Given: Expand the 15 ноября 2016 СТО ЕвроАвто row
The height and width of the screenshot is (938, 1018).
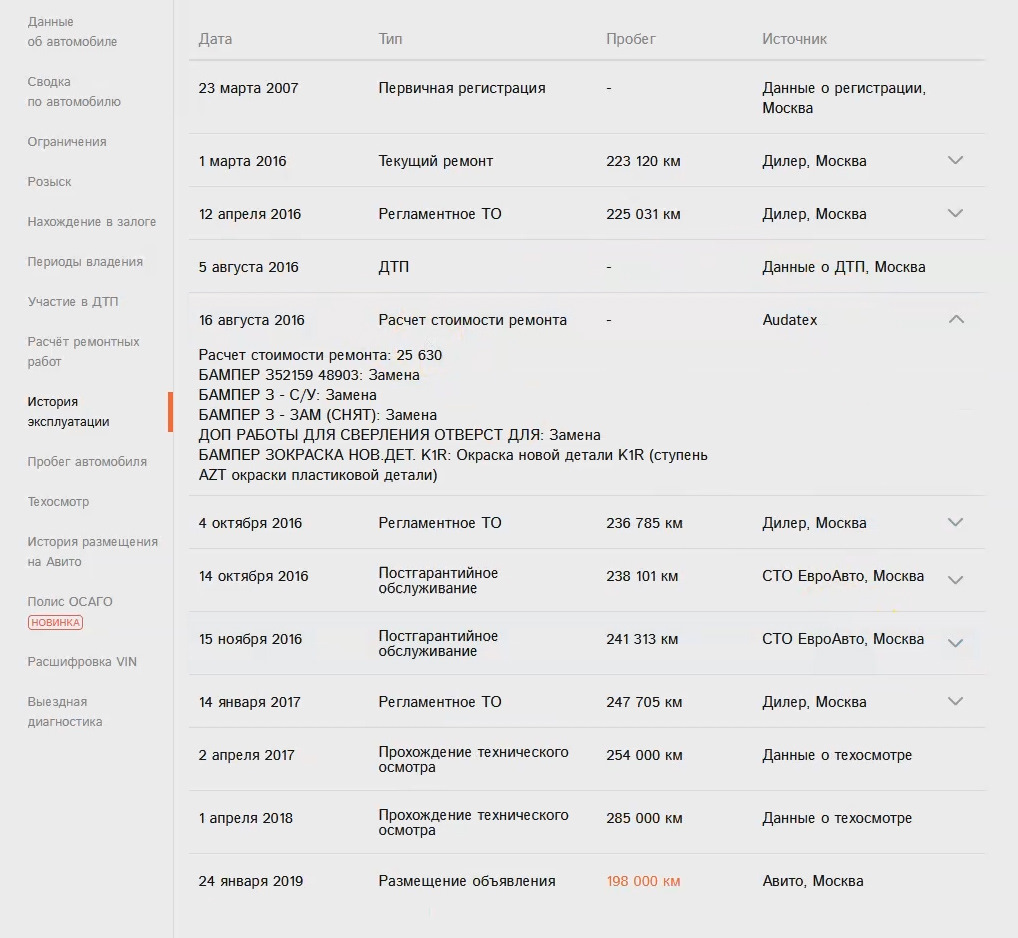Looking at the screenshot, I should (955, 643).
